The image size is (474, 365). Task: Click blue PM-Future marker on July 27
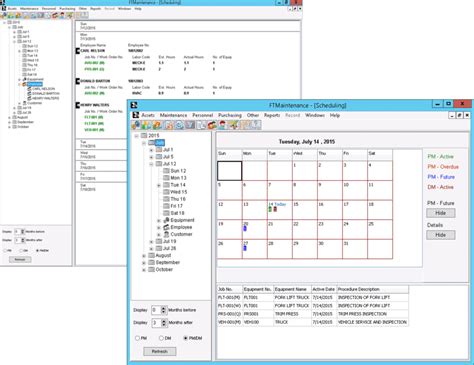coord(245,248)
